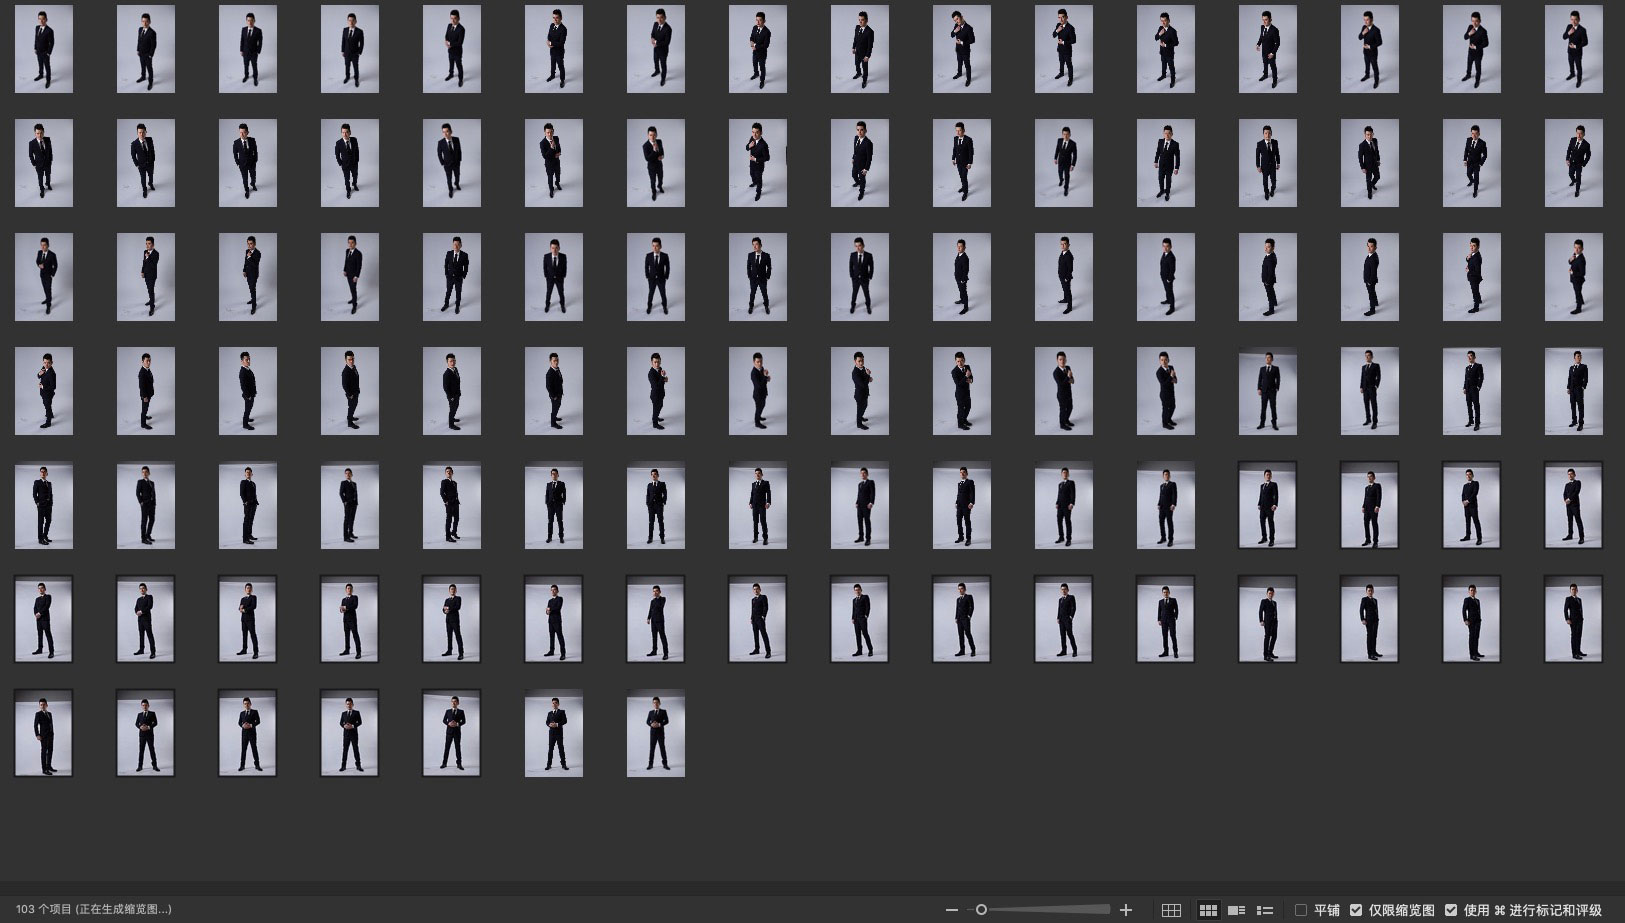
Task: Select the last thumbnail in the top row
Action: 1573,49
